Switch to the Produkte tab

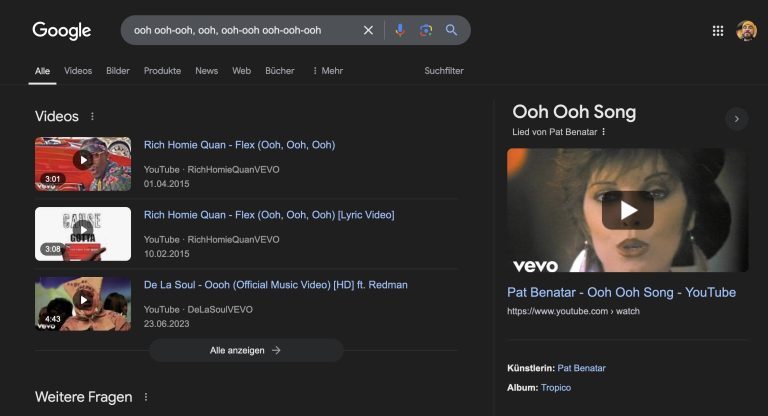[x=162, y=71]
